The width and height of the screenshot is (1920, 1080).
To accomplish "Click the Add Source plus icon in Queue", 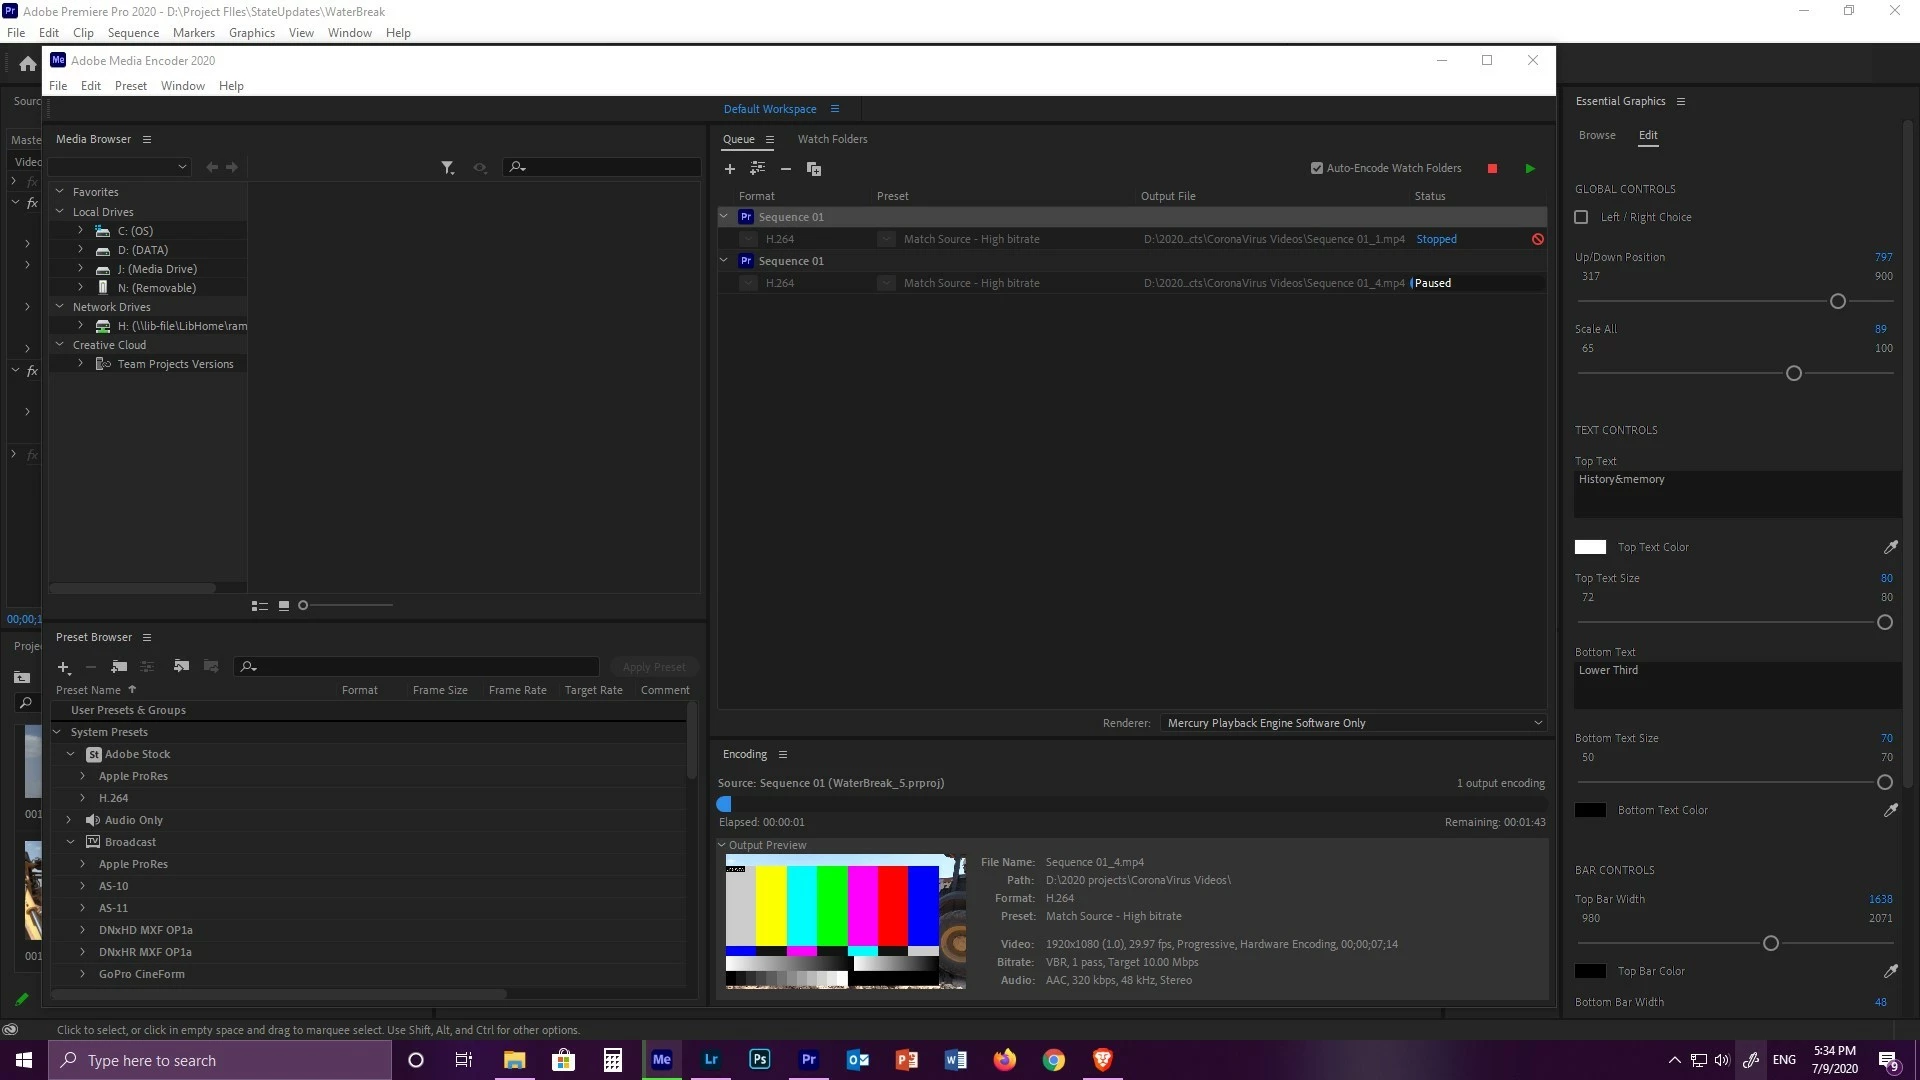I will tap(729, 169).
